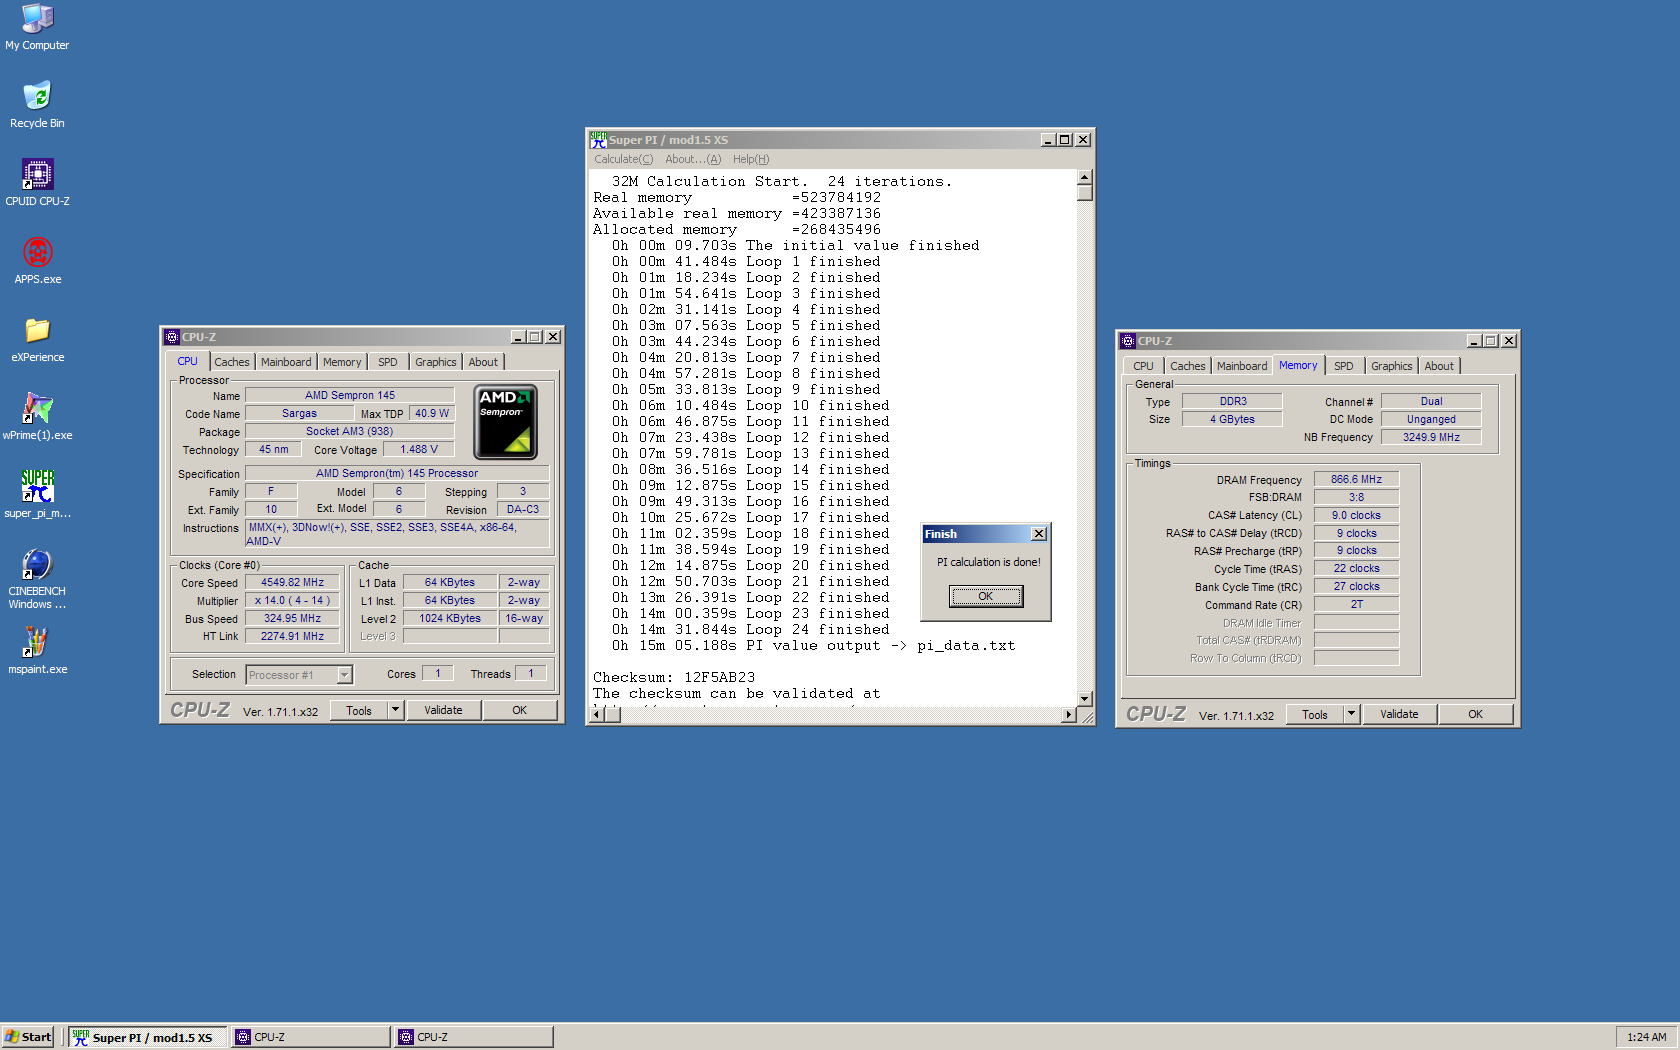Viewport: 1680px width, 1050px height.
Task: Switch to Mainboard tab in left CPU-Z
Action: (x=286, y=362)
